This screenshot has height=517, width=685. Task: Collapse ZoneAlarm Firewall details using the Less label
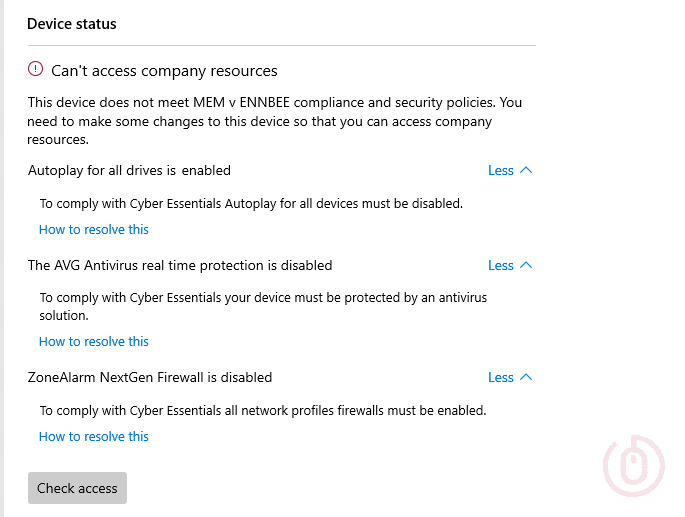(x=500, y=377)
